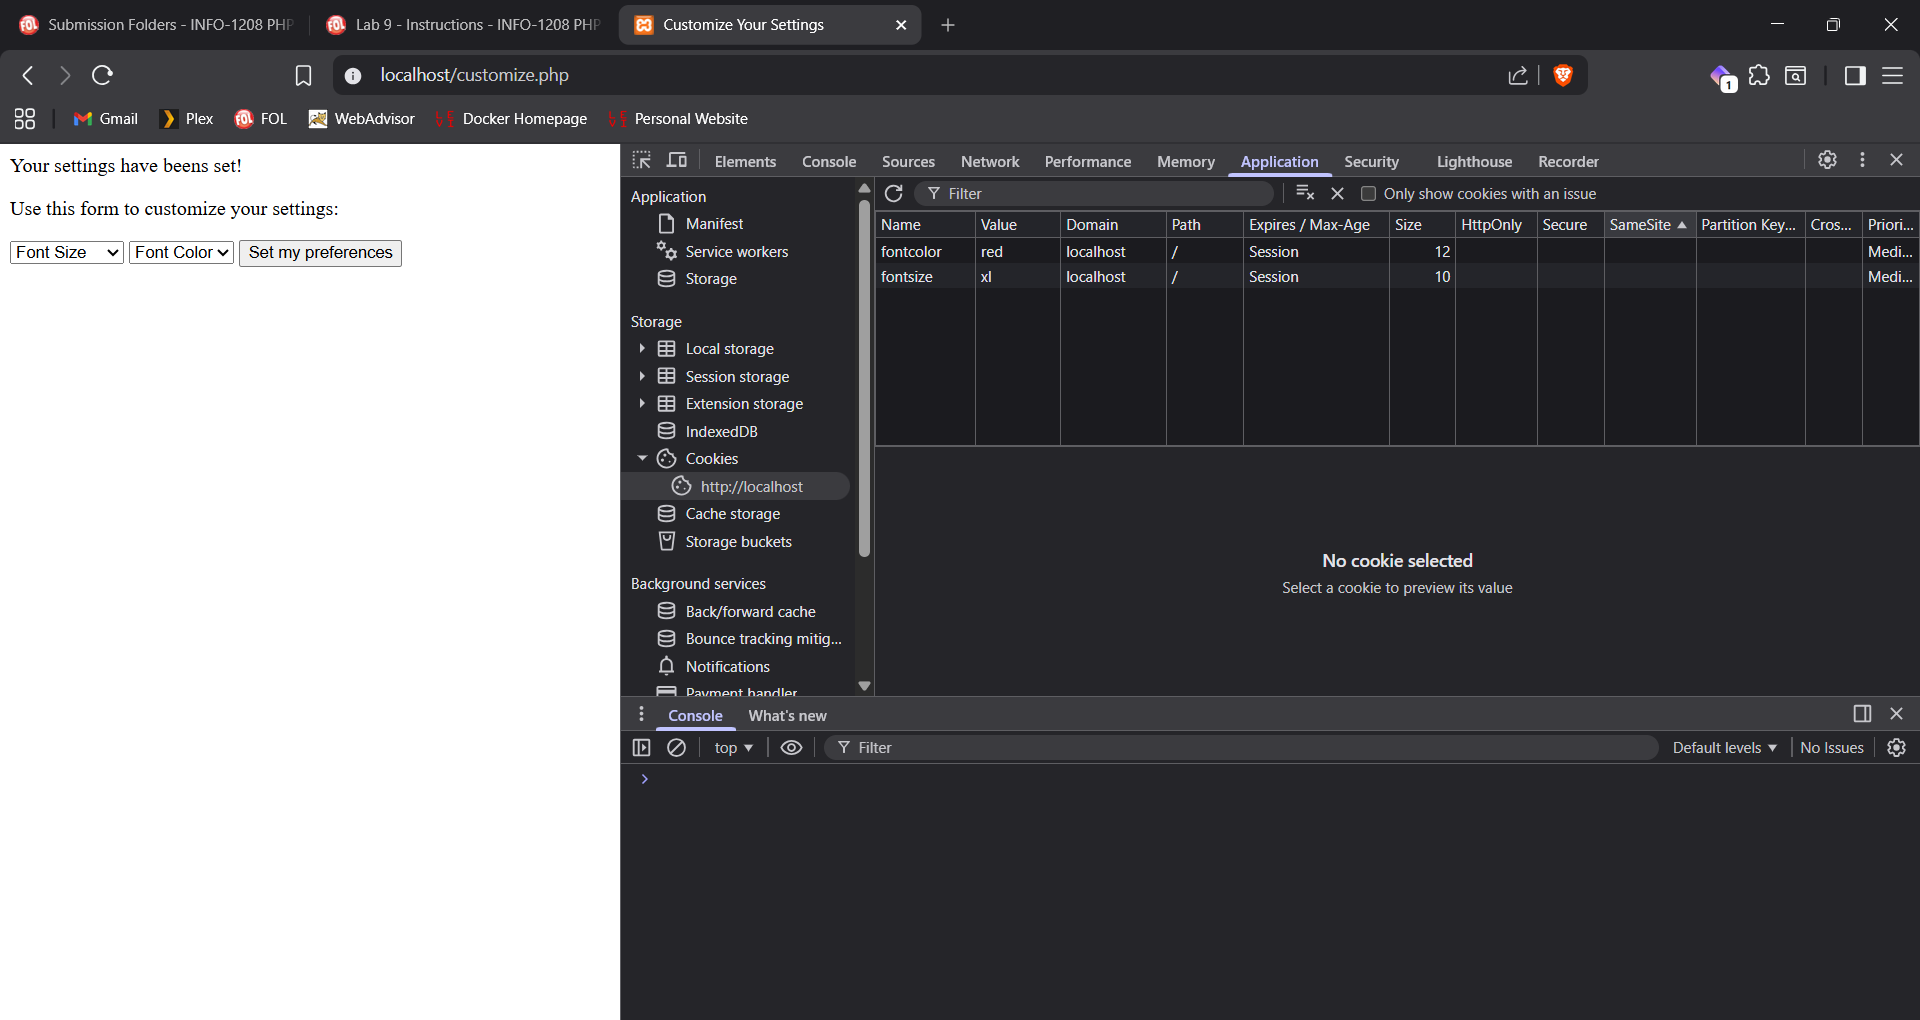Screen dimensions: 1920x1020
Task: Click the inspect element picker icon
Action: pyautogui.click(x=642, y=160)
